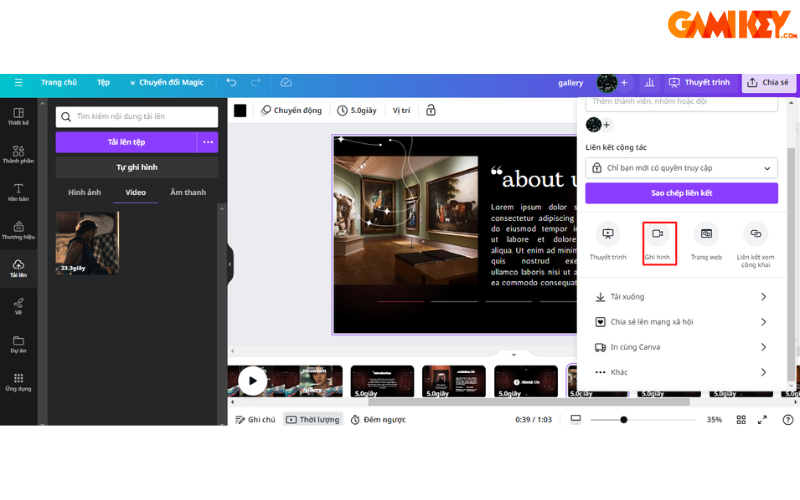Click the fullscreen expand icon
This screenshot has width=800, height=500.
pos(762,419)
